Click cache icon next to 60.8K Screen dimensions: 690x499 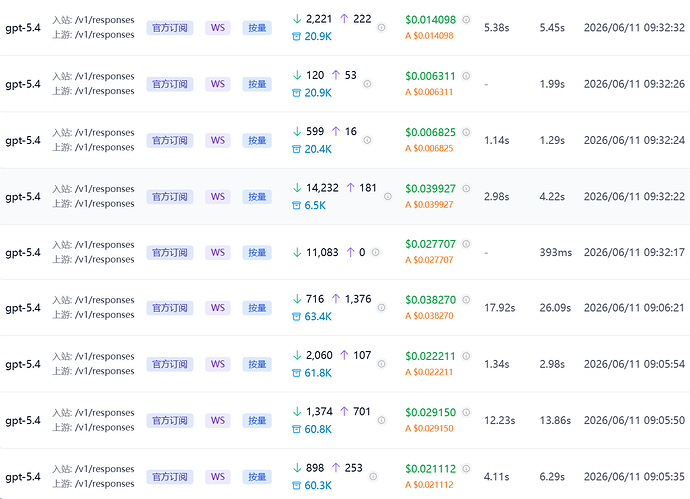coord(297,429)
